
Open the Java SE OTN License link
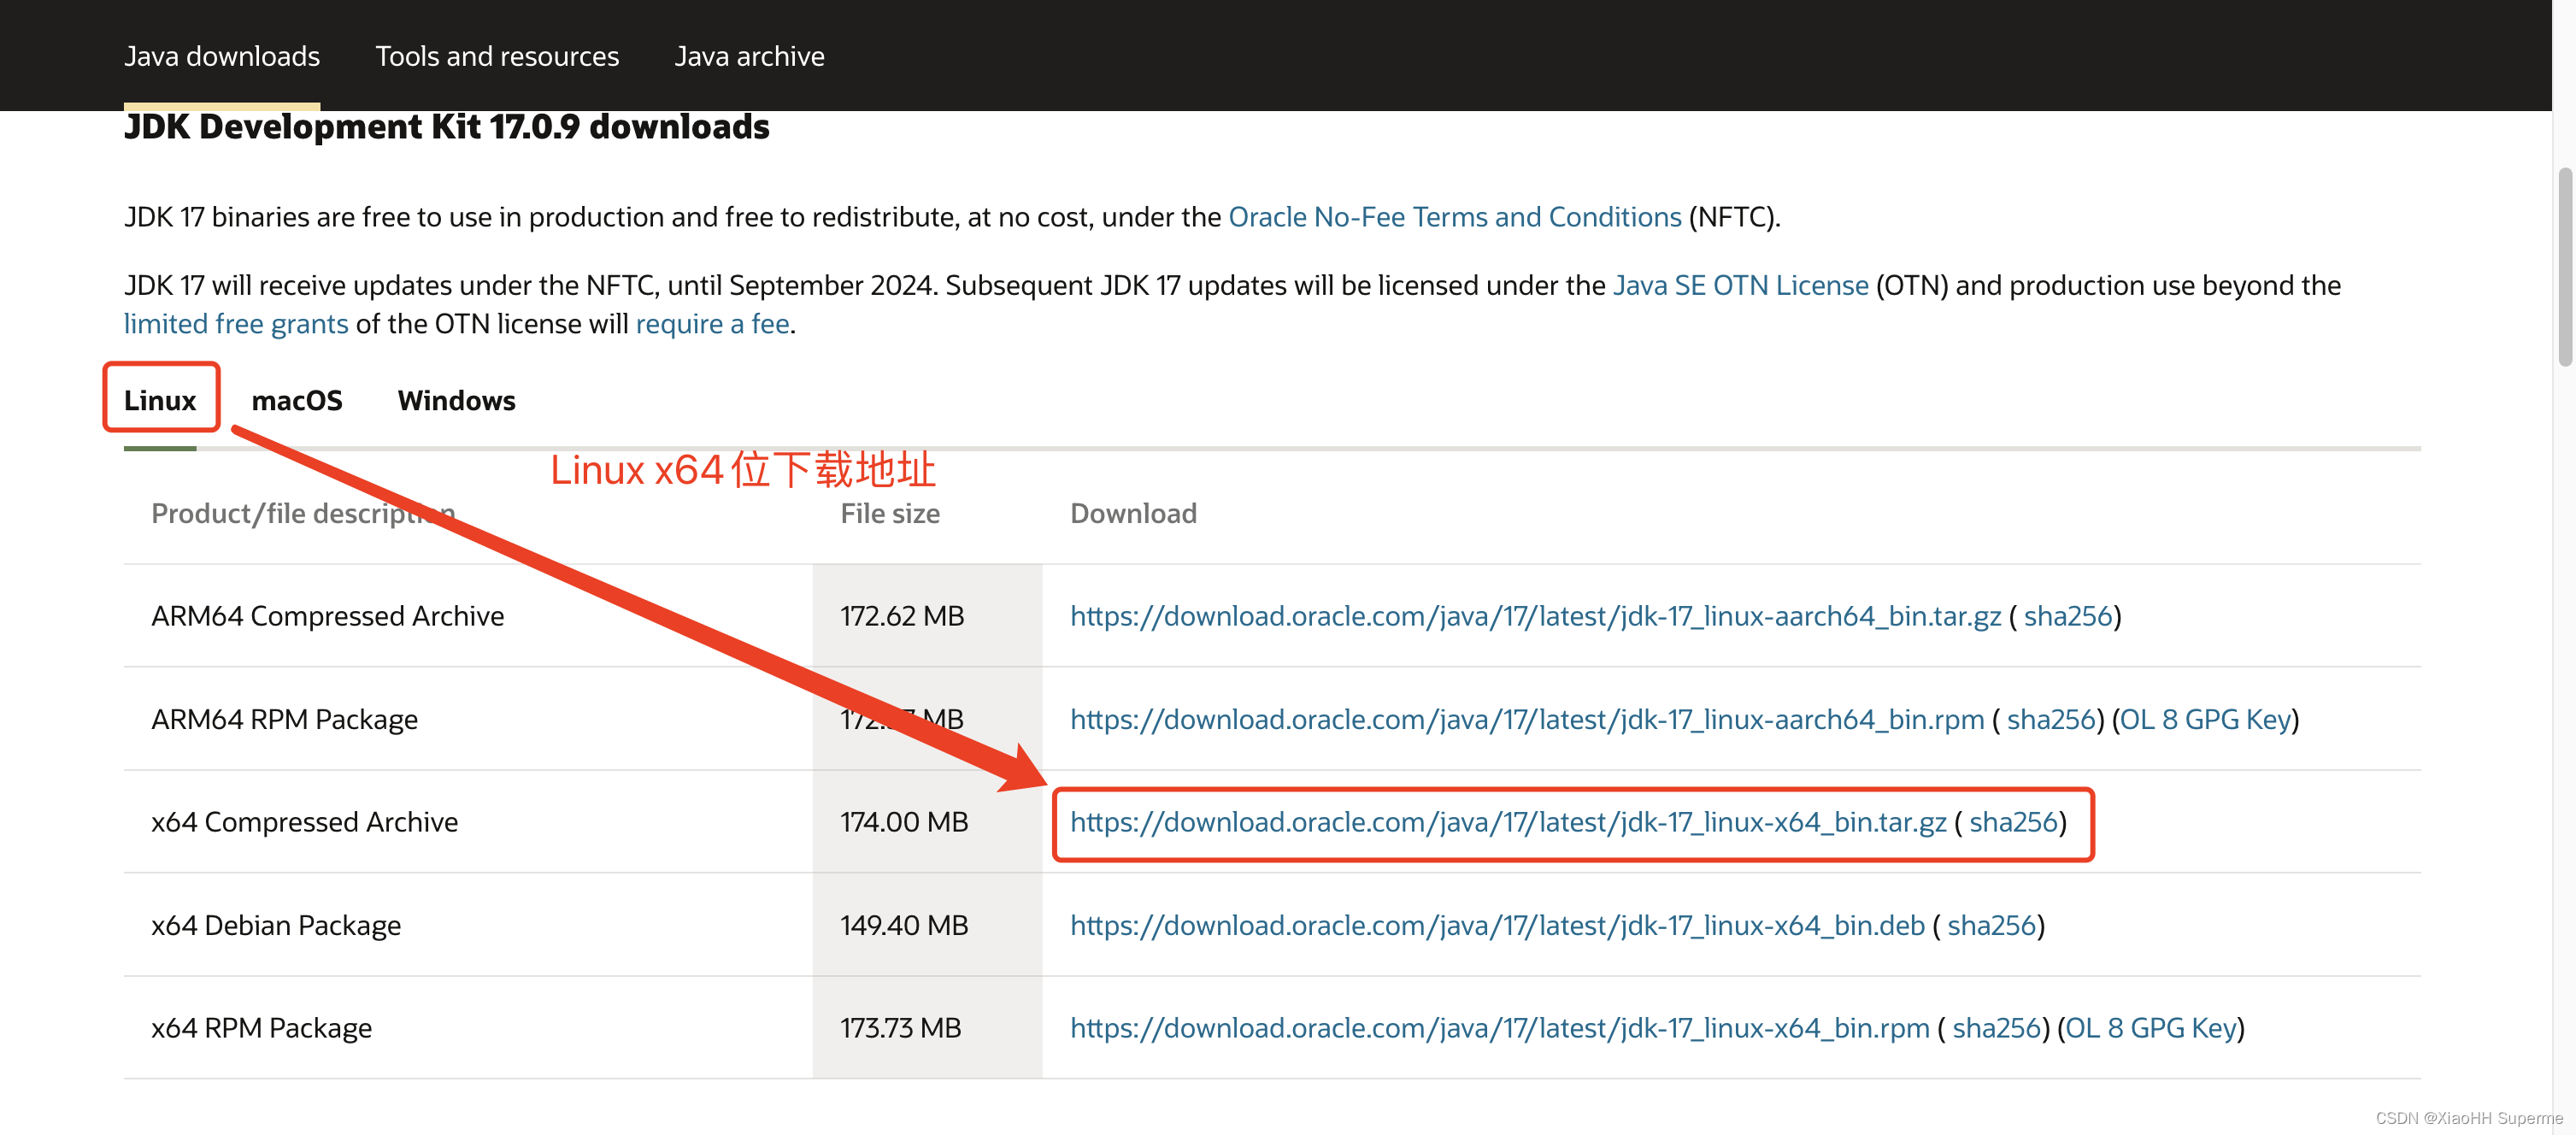1740,285
